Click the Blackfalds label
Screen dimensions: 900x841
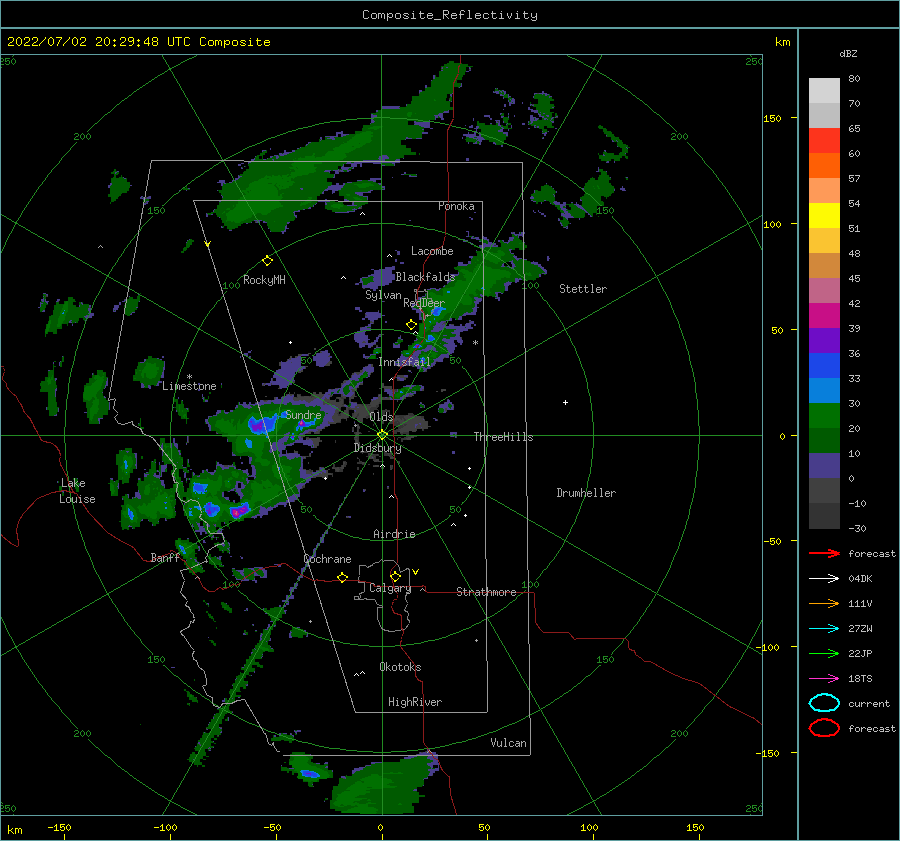[425, 277]
